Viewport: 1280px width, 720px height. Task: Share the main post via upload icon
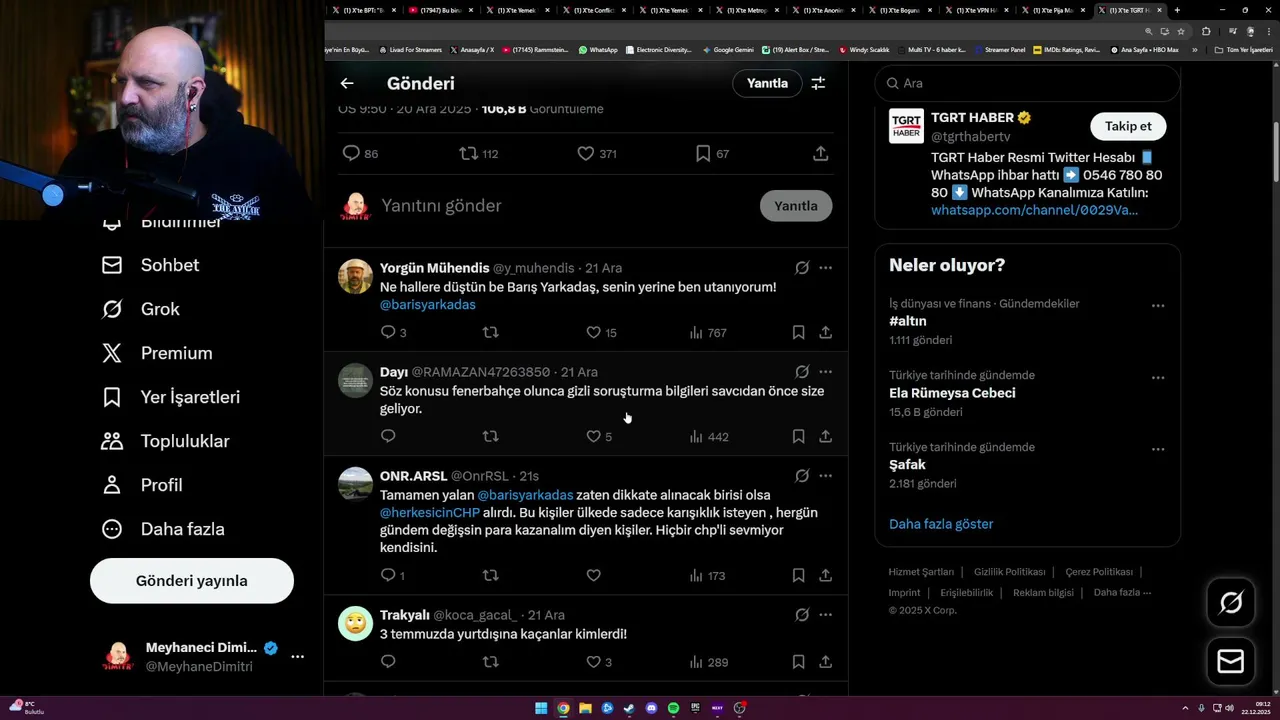(x=820, y=153)
